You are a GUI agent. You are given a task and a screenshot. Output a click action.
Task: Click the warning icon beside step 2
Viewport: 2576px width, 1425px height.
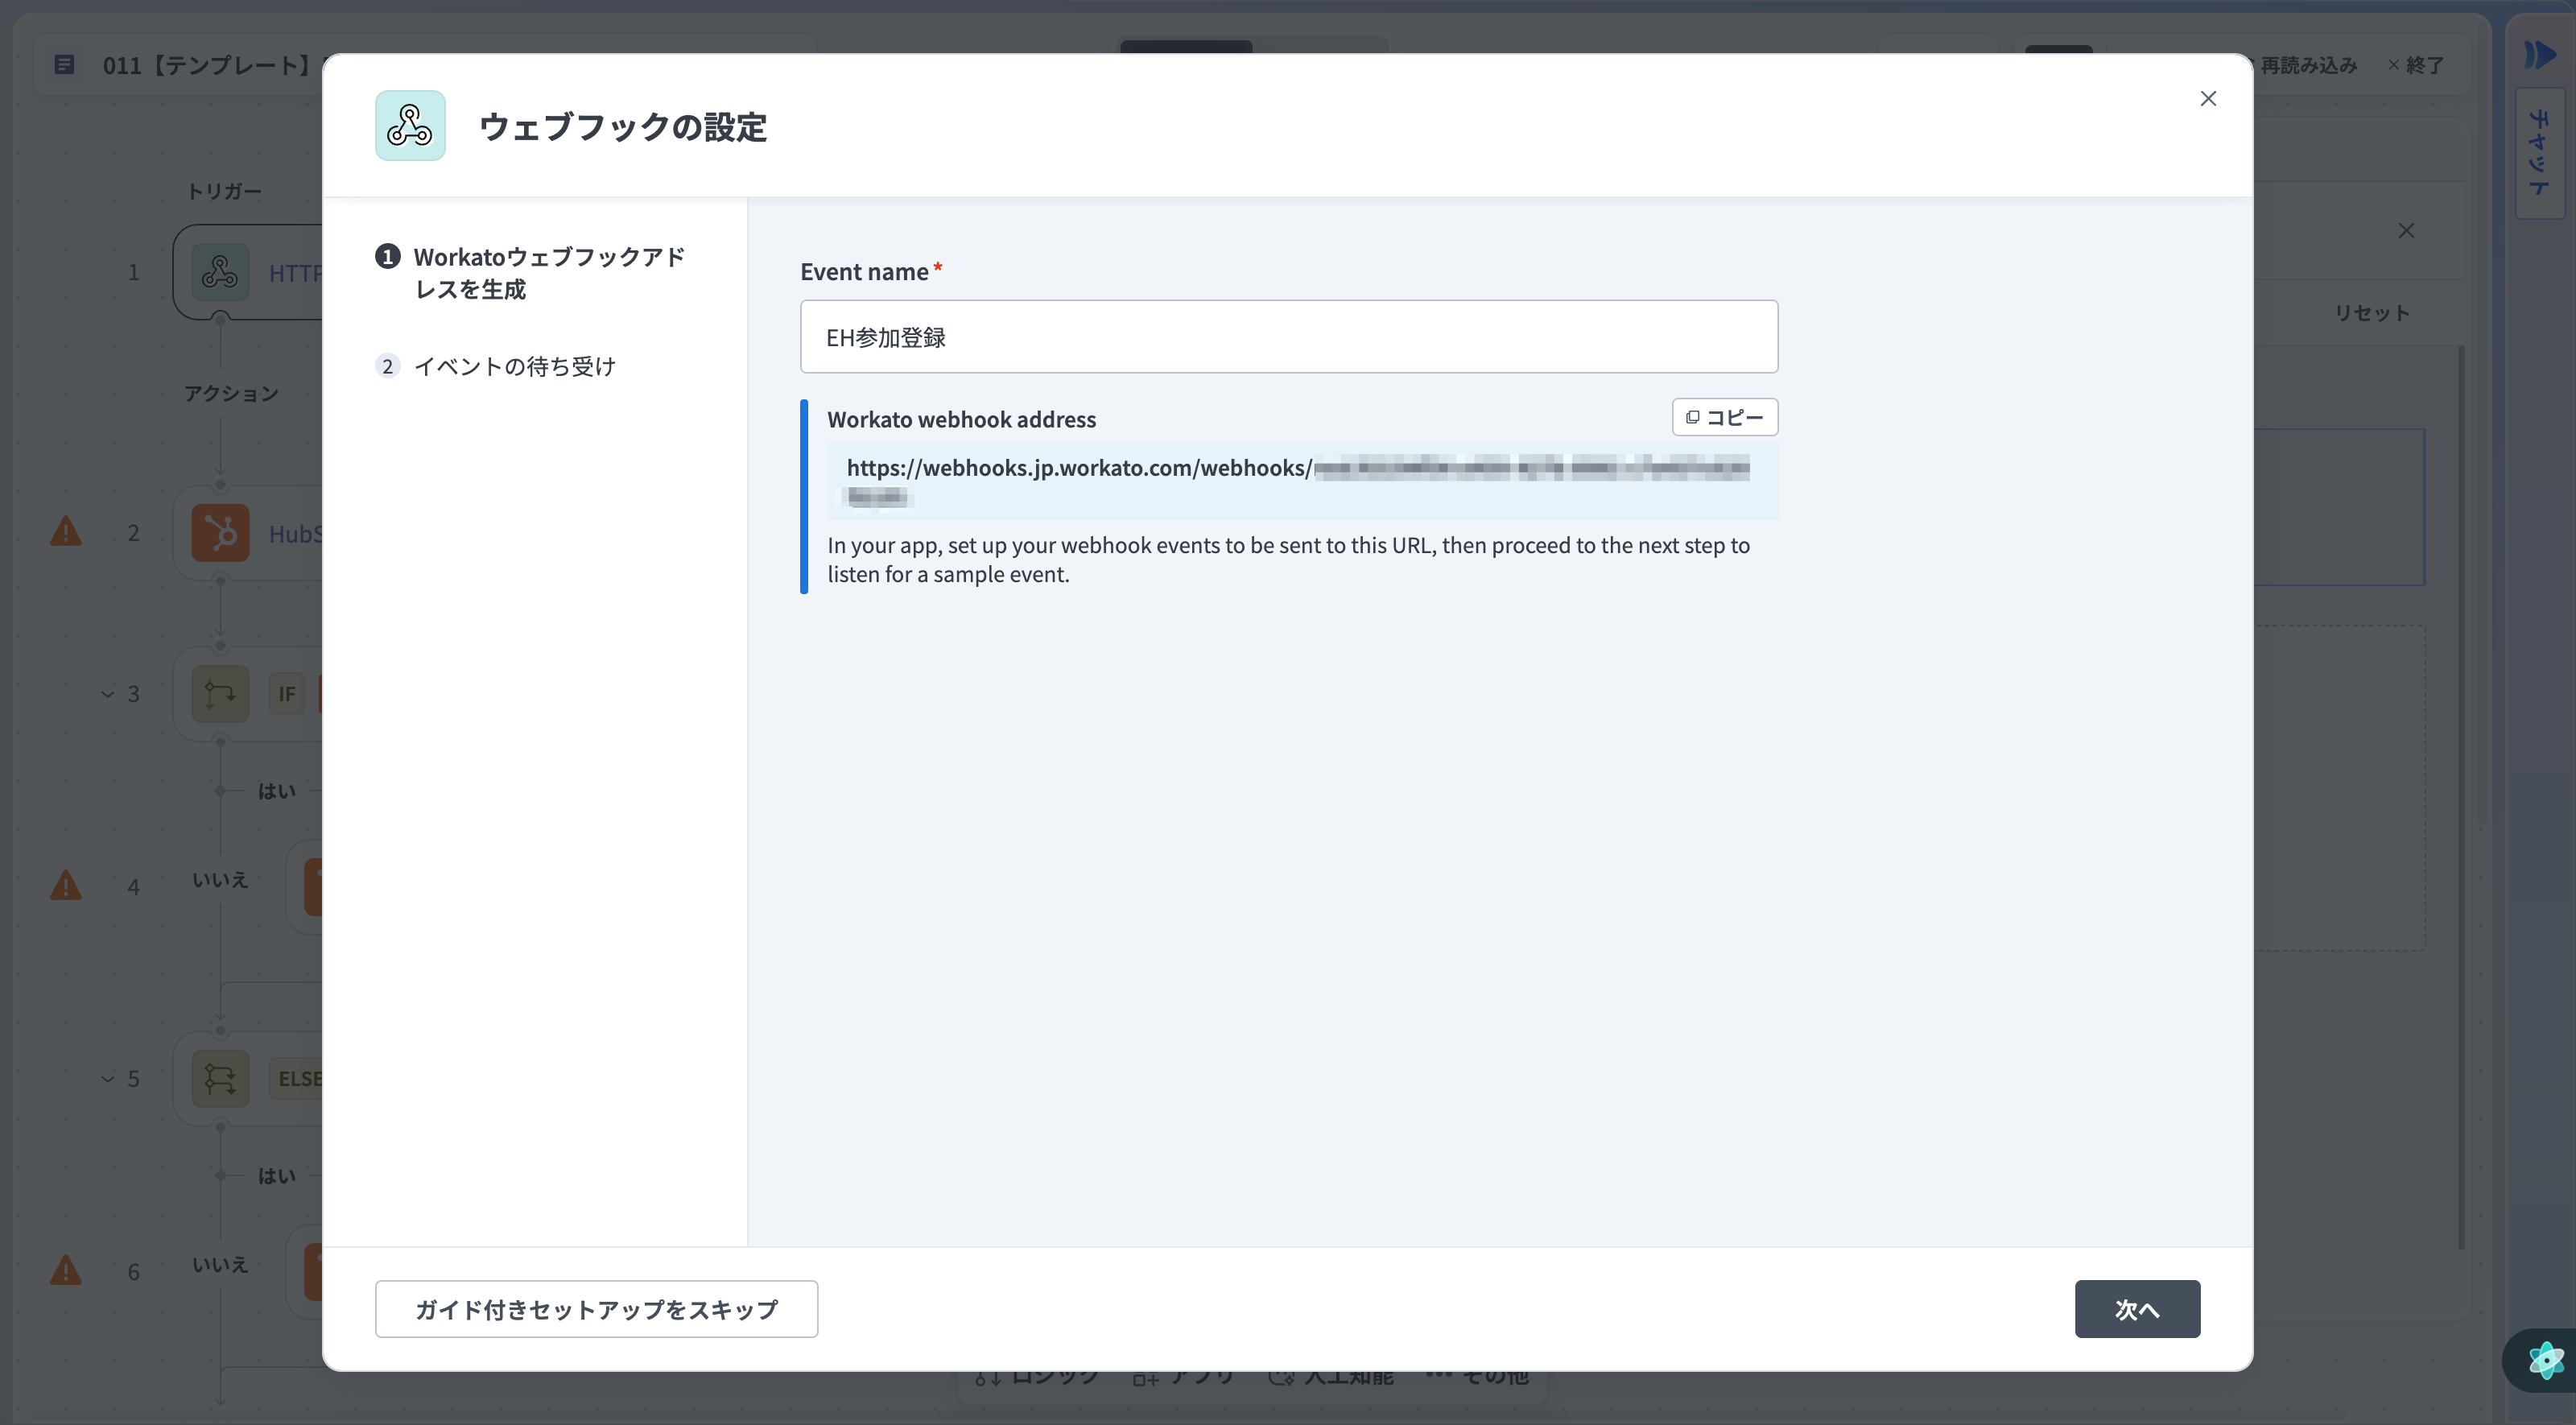[66, 531]
